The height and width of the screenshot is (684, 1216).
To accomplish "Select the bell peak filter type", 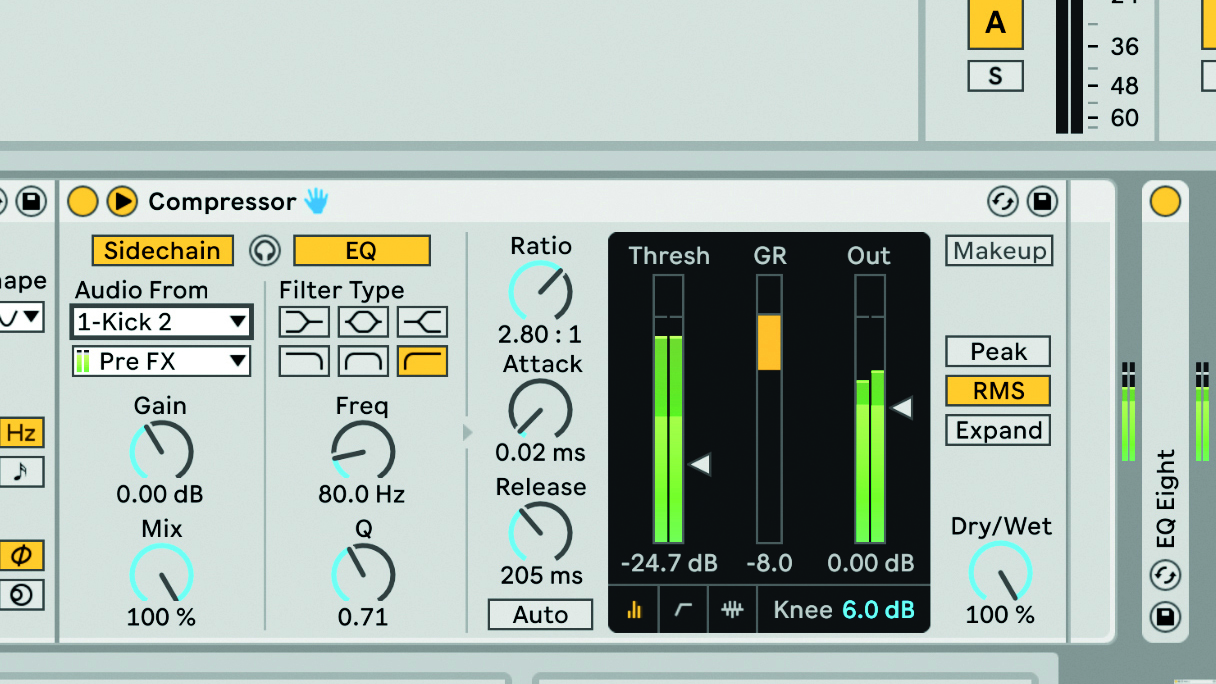I will point(363,322).
